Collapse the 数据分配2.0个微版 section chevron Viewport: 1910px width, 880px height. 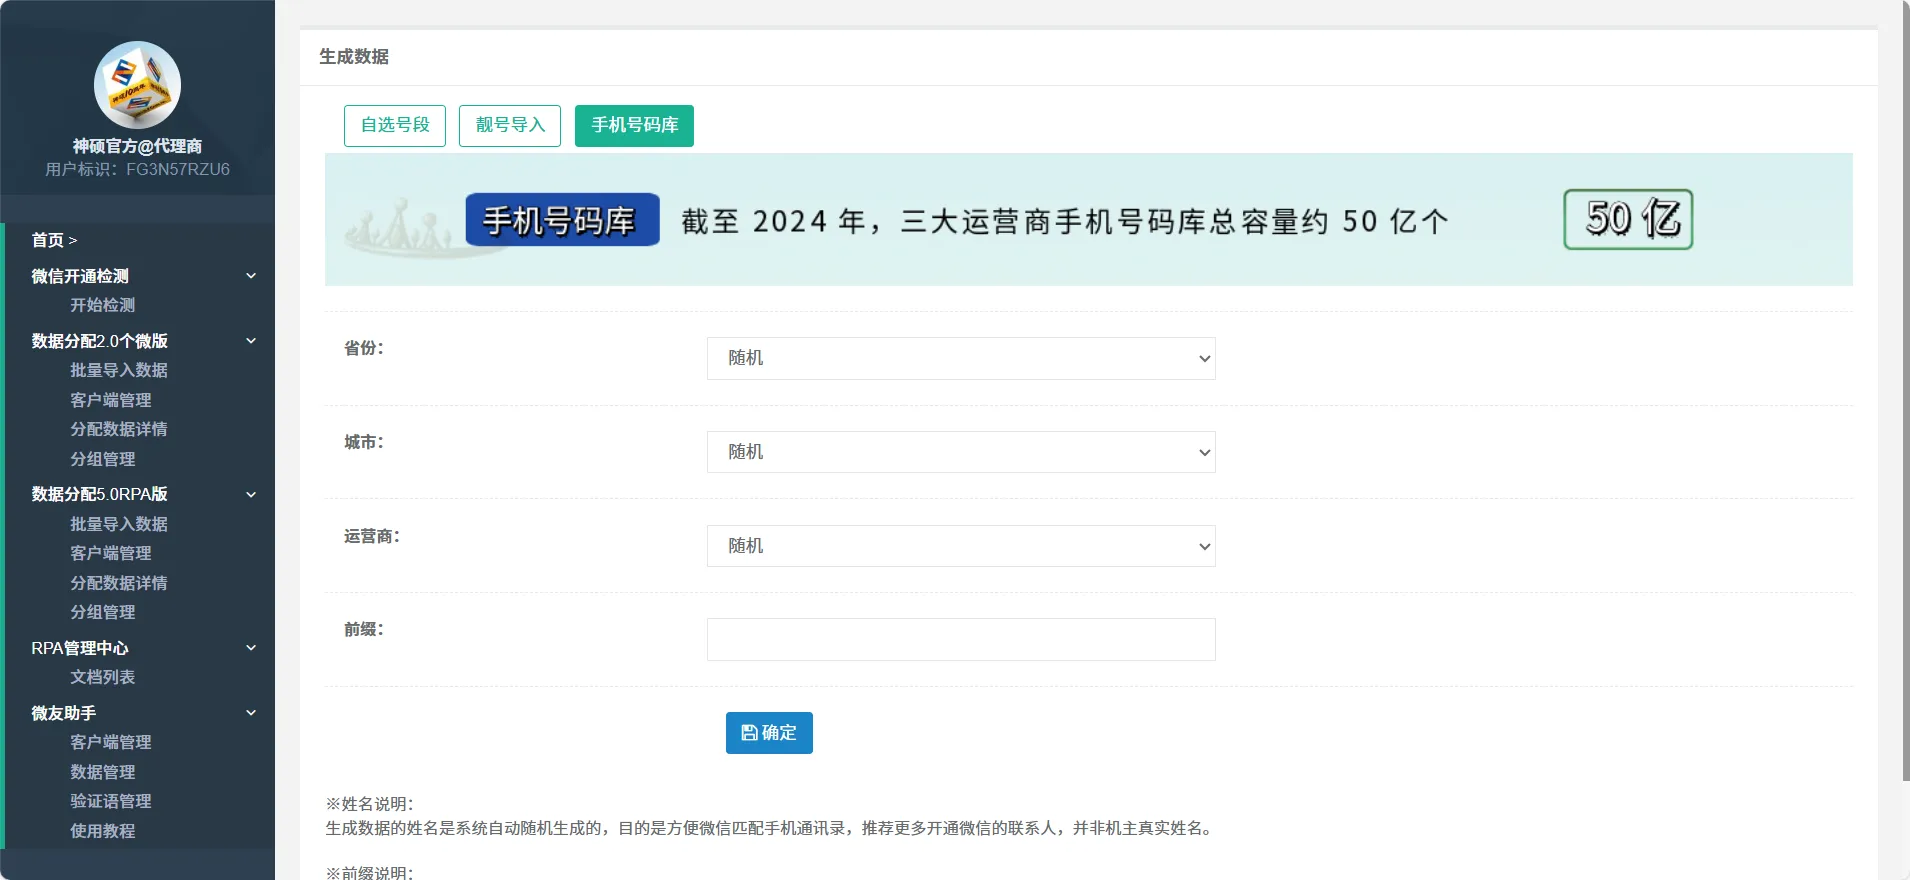251,341
